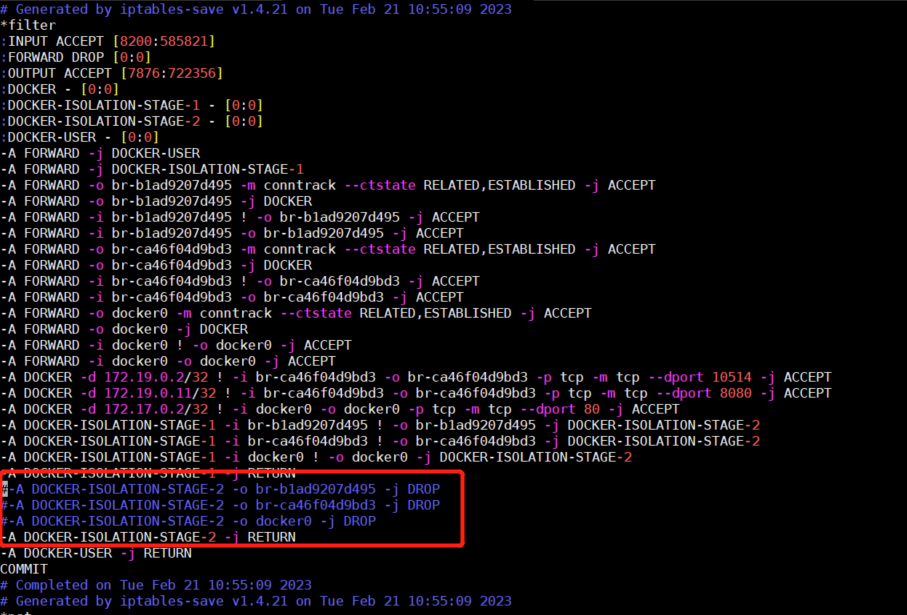Viewport: 907px width, 615px height.
Task: Click the OUTPUT counter '7876:722356'
Action: (x=172, y=73)
